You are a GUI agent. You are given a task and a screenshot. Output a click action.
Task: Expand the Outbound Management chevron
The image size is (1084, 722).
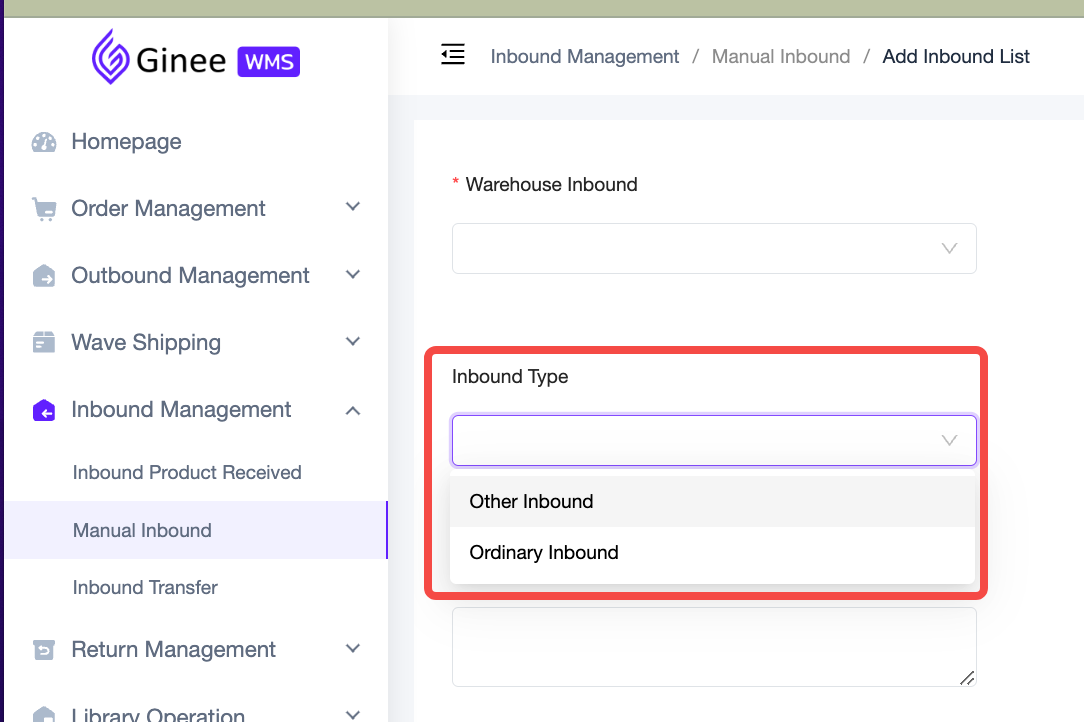coord(352,274)
